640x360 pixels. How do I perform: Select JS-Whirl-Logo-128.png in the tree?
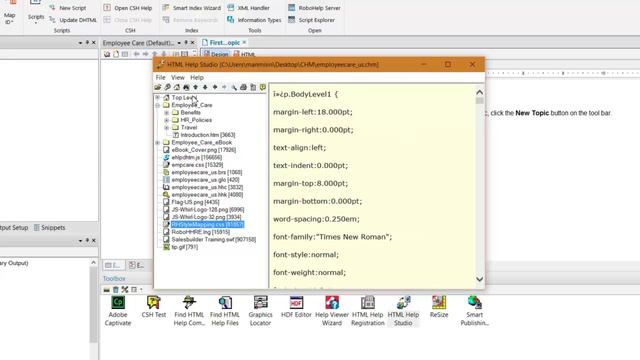click(204, 210)
